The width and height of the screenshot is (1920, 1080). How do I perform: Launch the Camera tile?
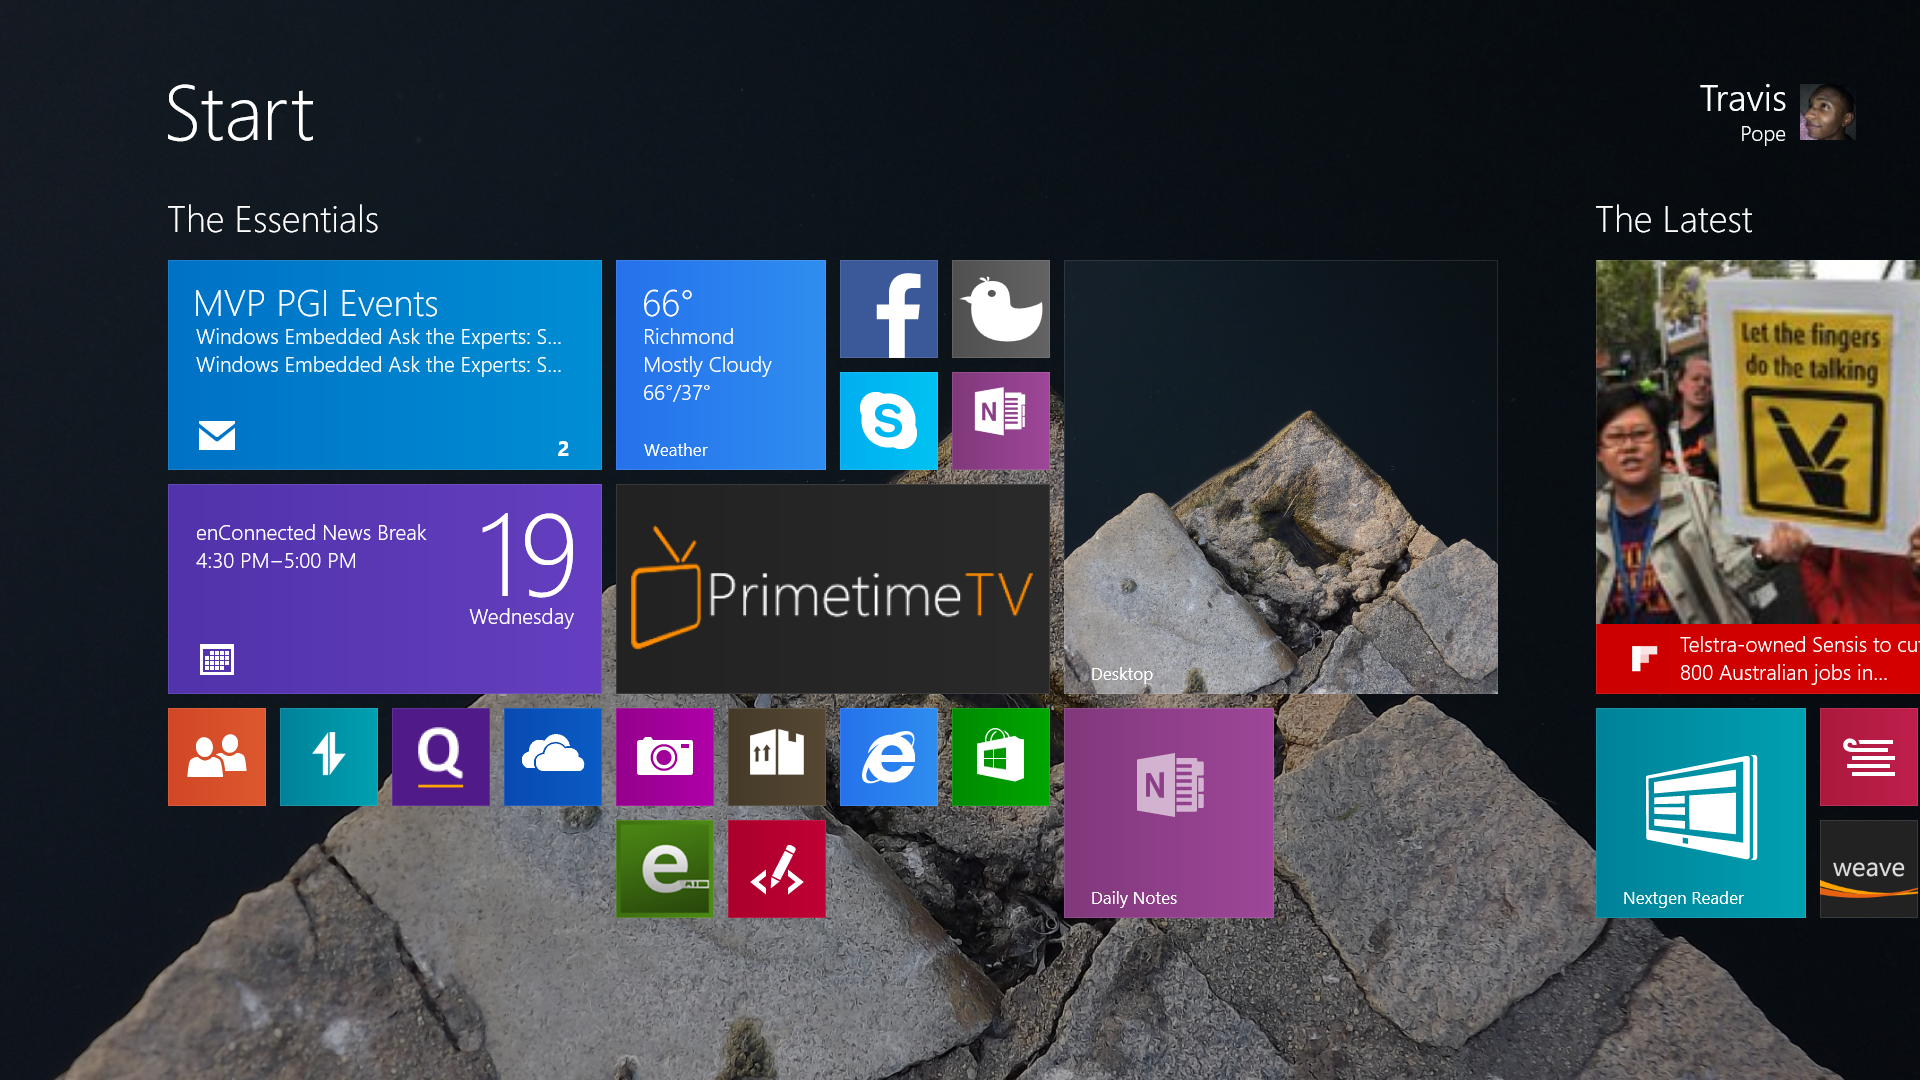pos(665,757)
